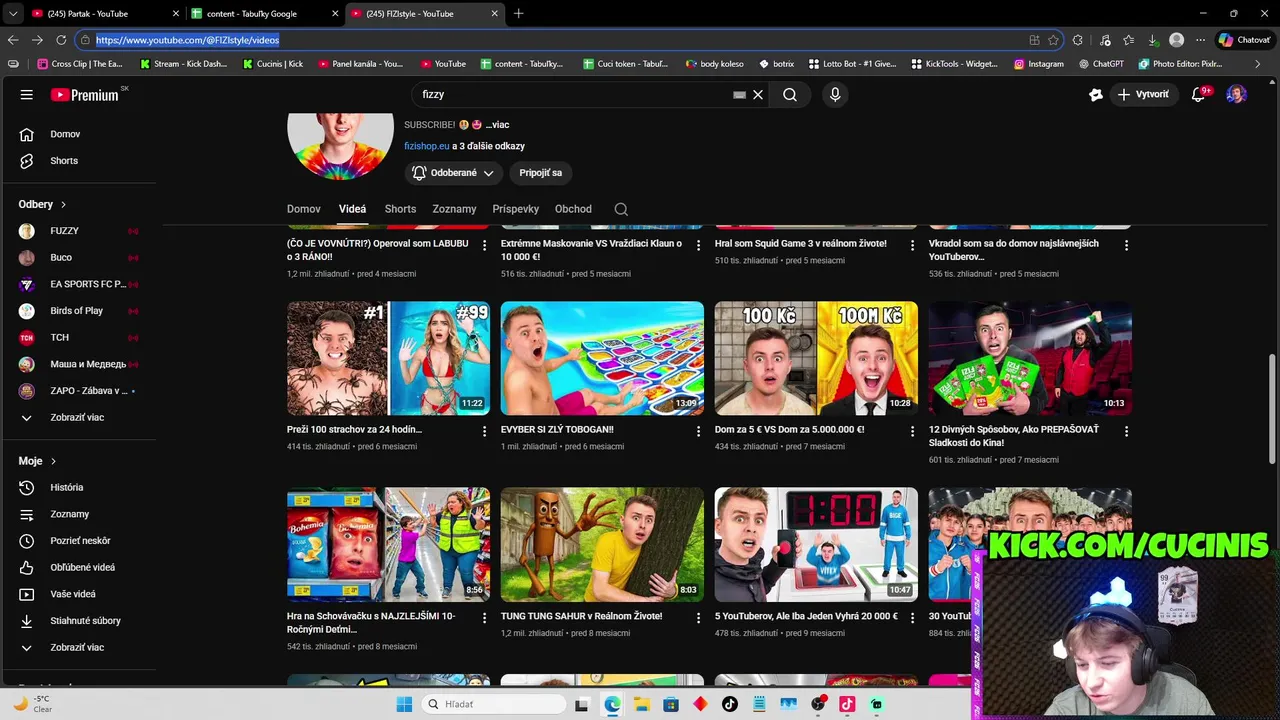
Task: Open Microsoft Store from taskbar
Action: click(x=671, y=704)
